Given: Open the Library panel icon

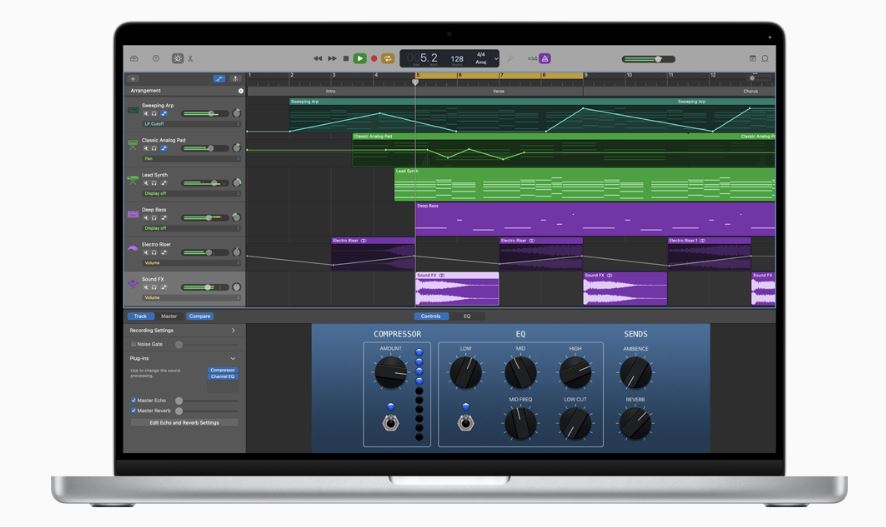Looking at the screenshot, I should coord(134,59).
